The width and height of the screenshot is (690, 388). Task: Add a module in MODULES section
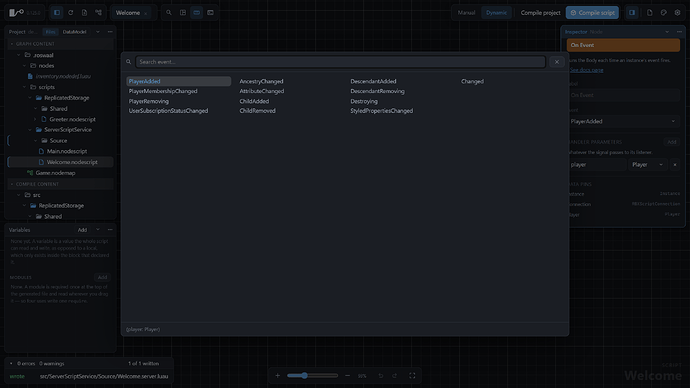pyautogui.click(x=102, y=277)
